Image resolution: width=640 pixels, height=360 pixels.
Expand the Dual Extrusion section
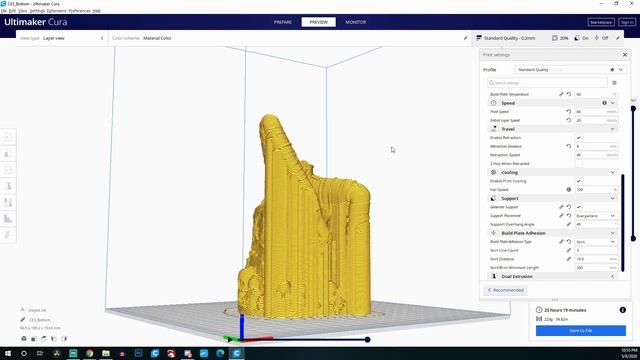point(612,276)
